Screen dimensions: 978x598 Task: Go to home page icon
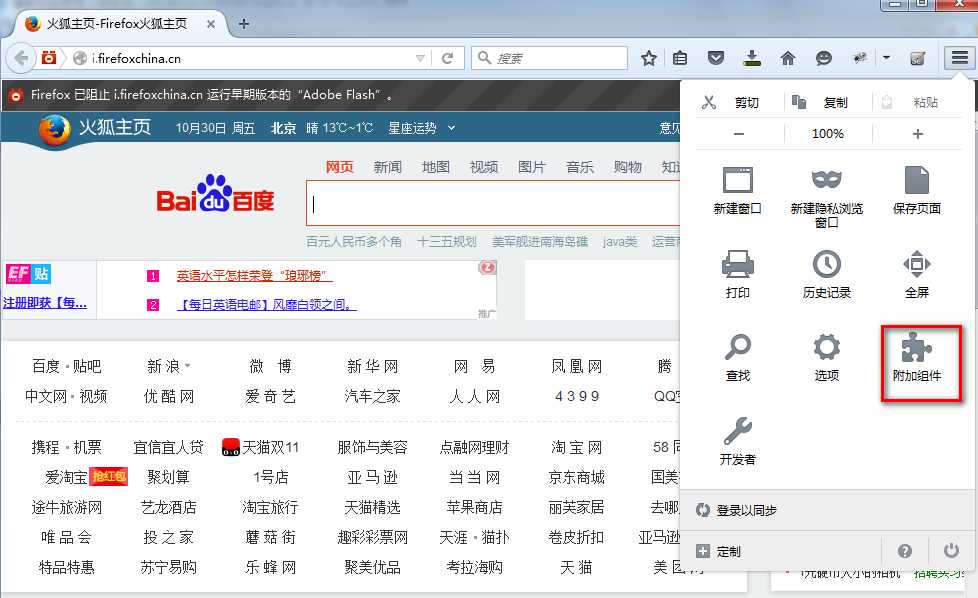tap(788, 58)
